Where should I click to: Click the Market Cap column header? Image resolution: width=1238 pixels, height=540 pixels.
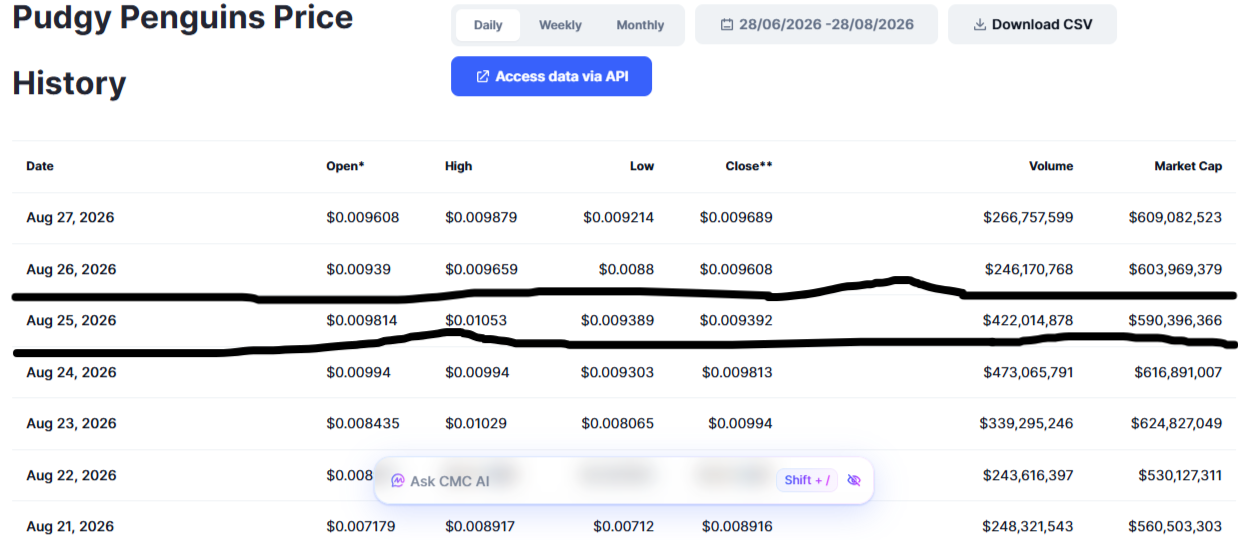[1188, 166]
